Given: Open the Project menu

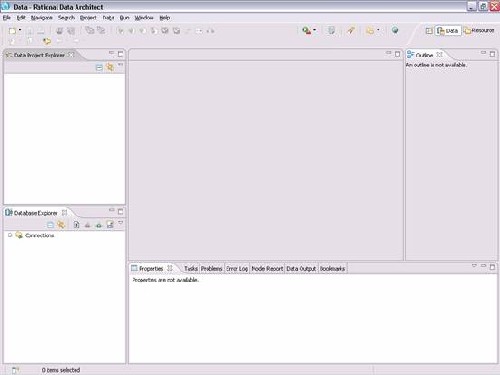Looking at the screenshot, I should [x=88, y=18].
